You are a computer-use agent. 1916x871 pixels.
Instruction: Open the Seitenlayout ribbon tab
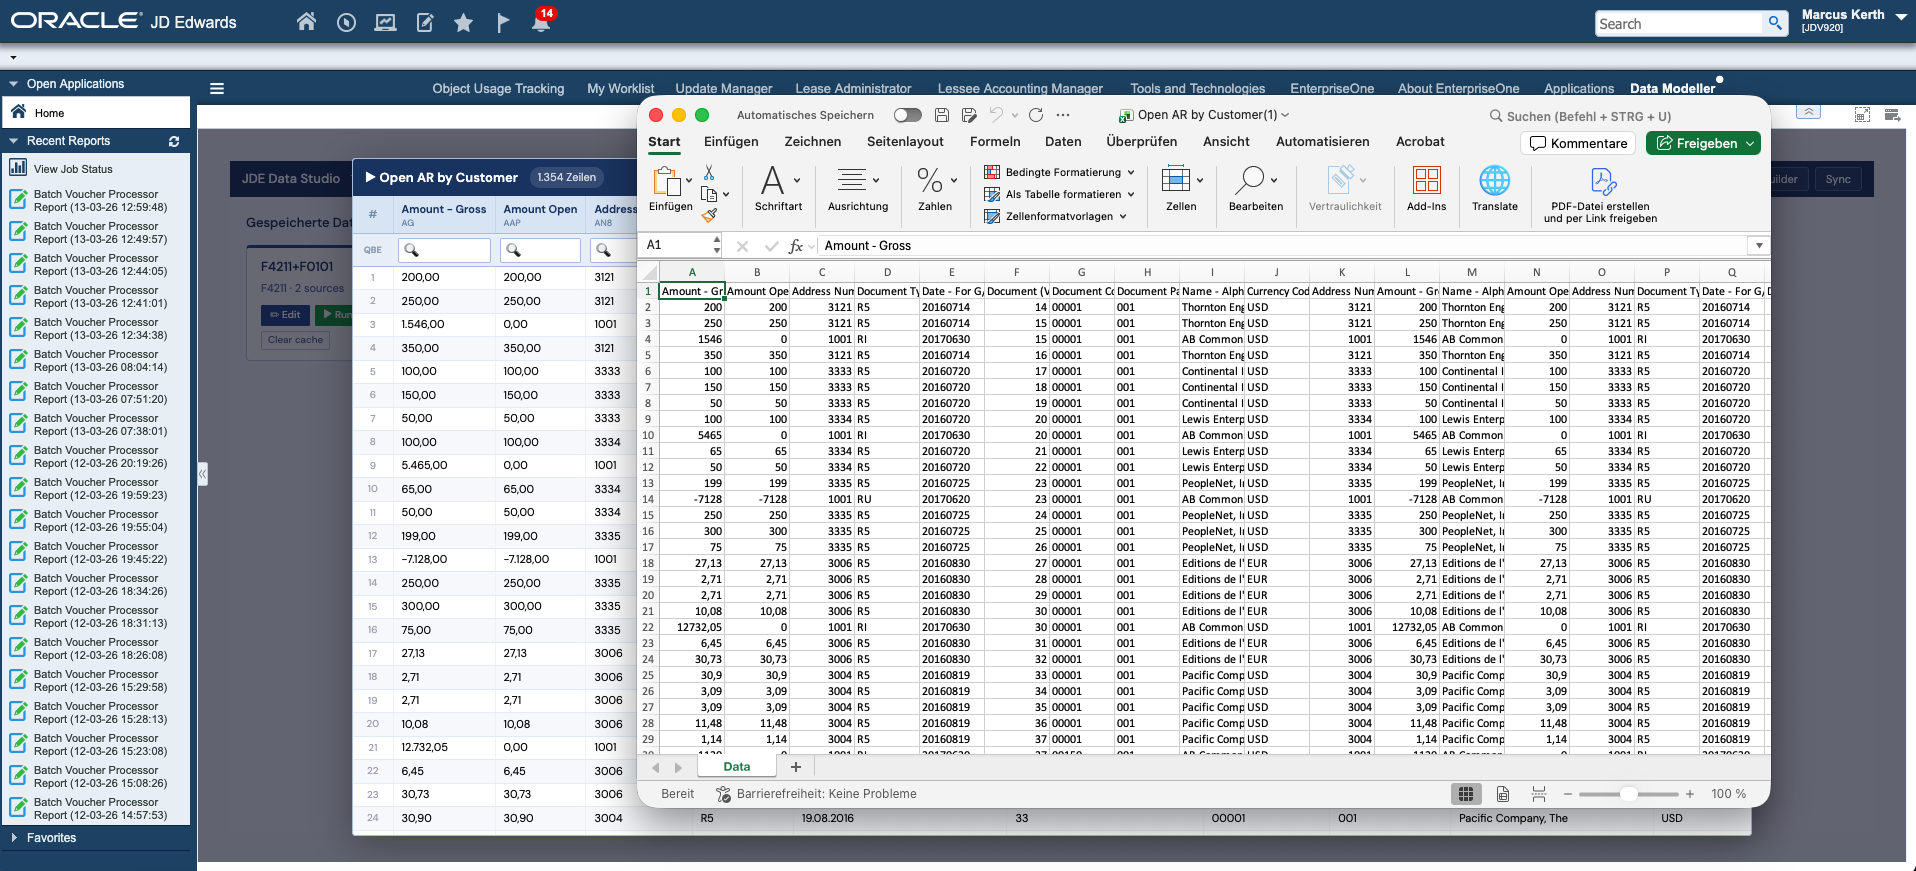click(905, 142)
